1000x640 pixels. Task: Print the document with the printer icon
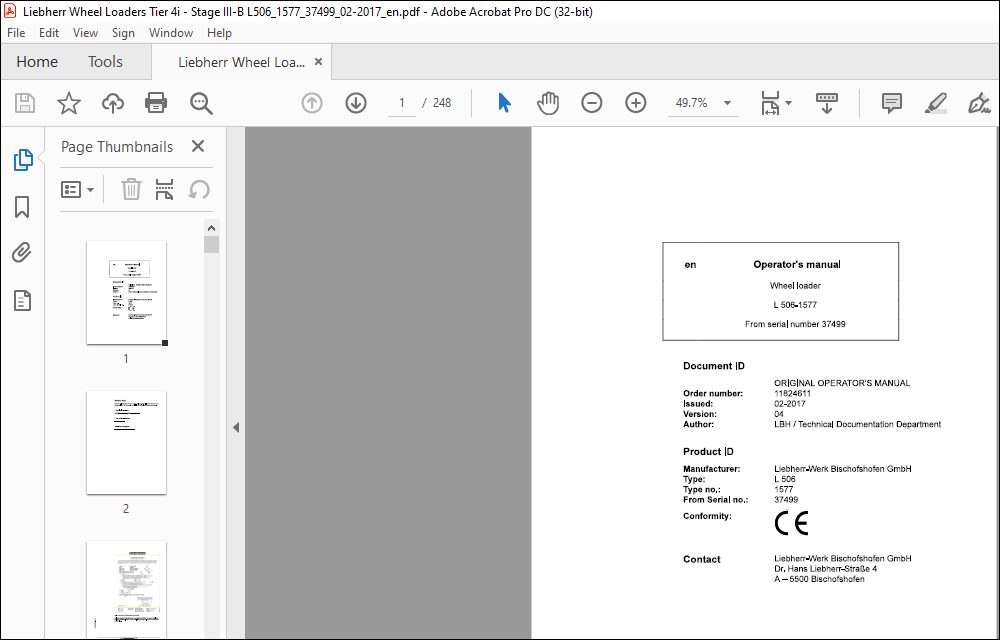click(x=156, y=103)
